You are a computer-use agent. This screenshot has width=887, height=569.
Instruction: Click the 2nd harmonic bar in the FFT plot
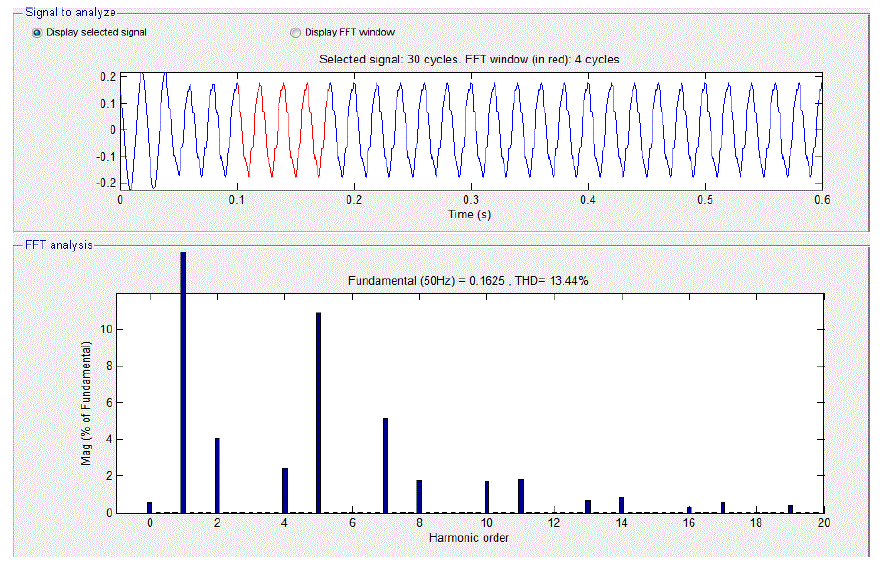217,475
